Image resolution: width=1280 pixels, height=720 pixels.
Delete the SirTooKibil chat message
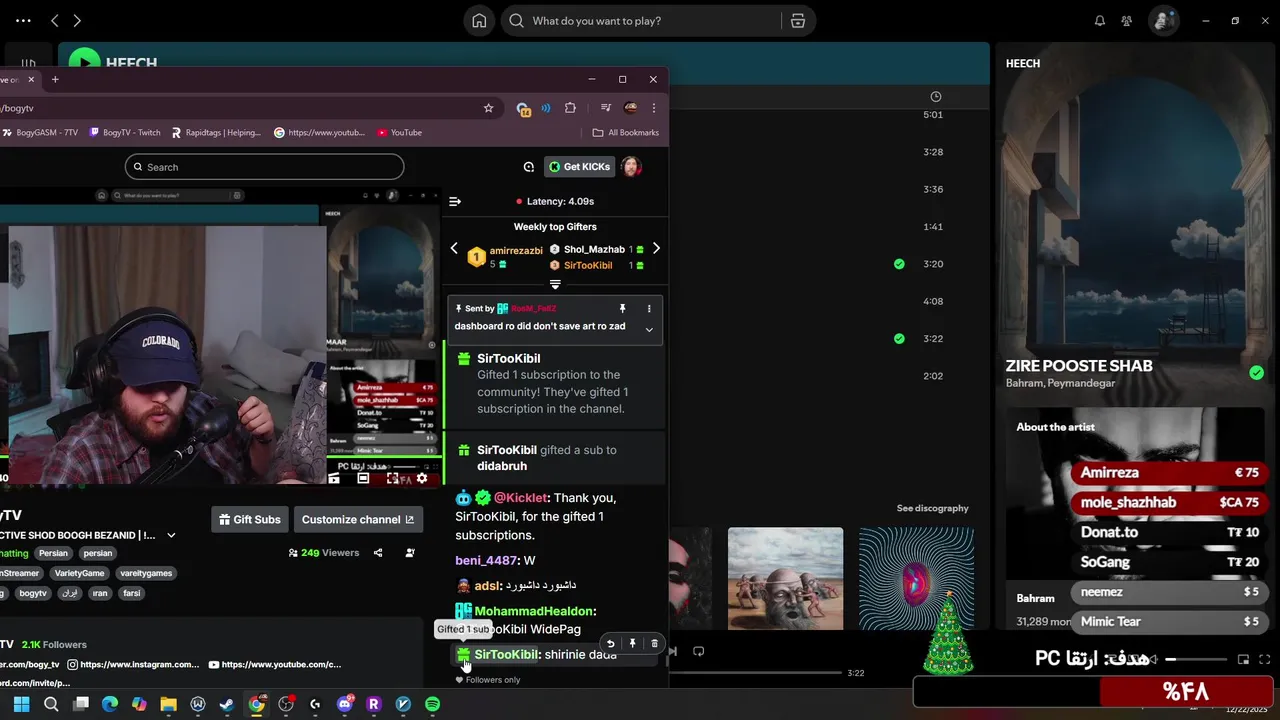click(654, 644)
